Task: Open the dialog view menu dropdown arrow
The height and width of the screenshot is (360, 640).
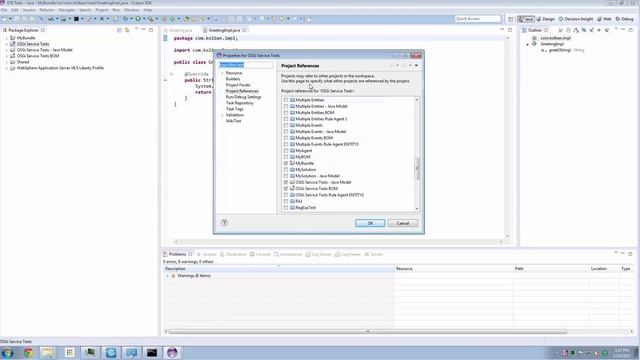Action: point(416,66)
